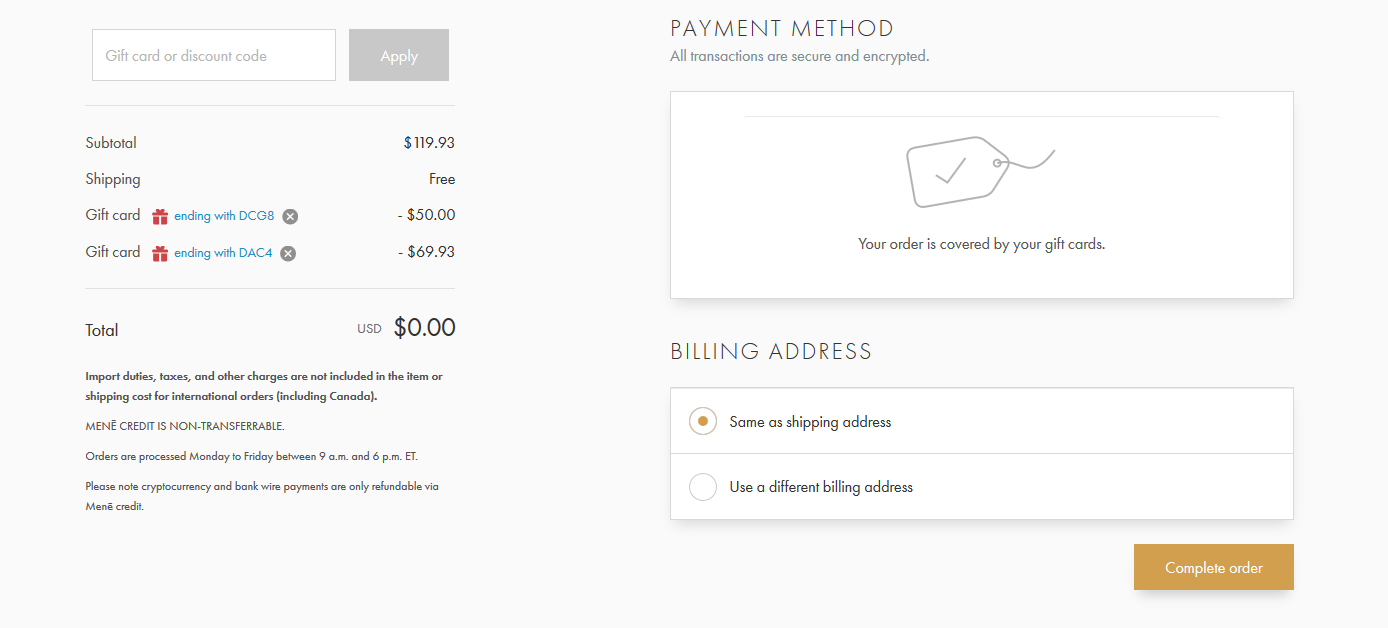Click the red gift icon beside DCG8
Screen dimensions: 1388x628
[x=160, y=216]
